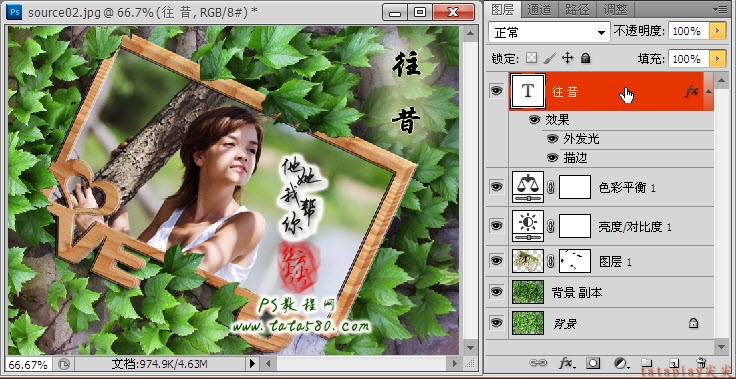Open the blend mode dropdown showing 正常

[x=549, y=32]
